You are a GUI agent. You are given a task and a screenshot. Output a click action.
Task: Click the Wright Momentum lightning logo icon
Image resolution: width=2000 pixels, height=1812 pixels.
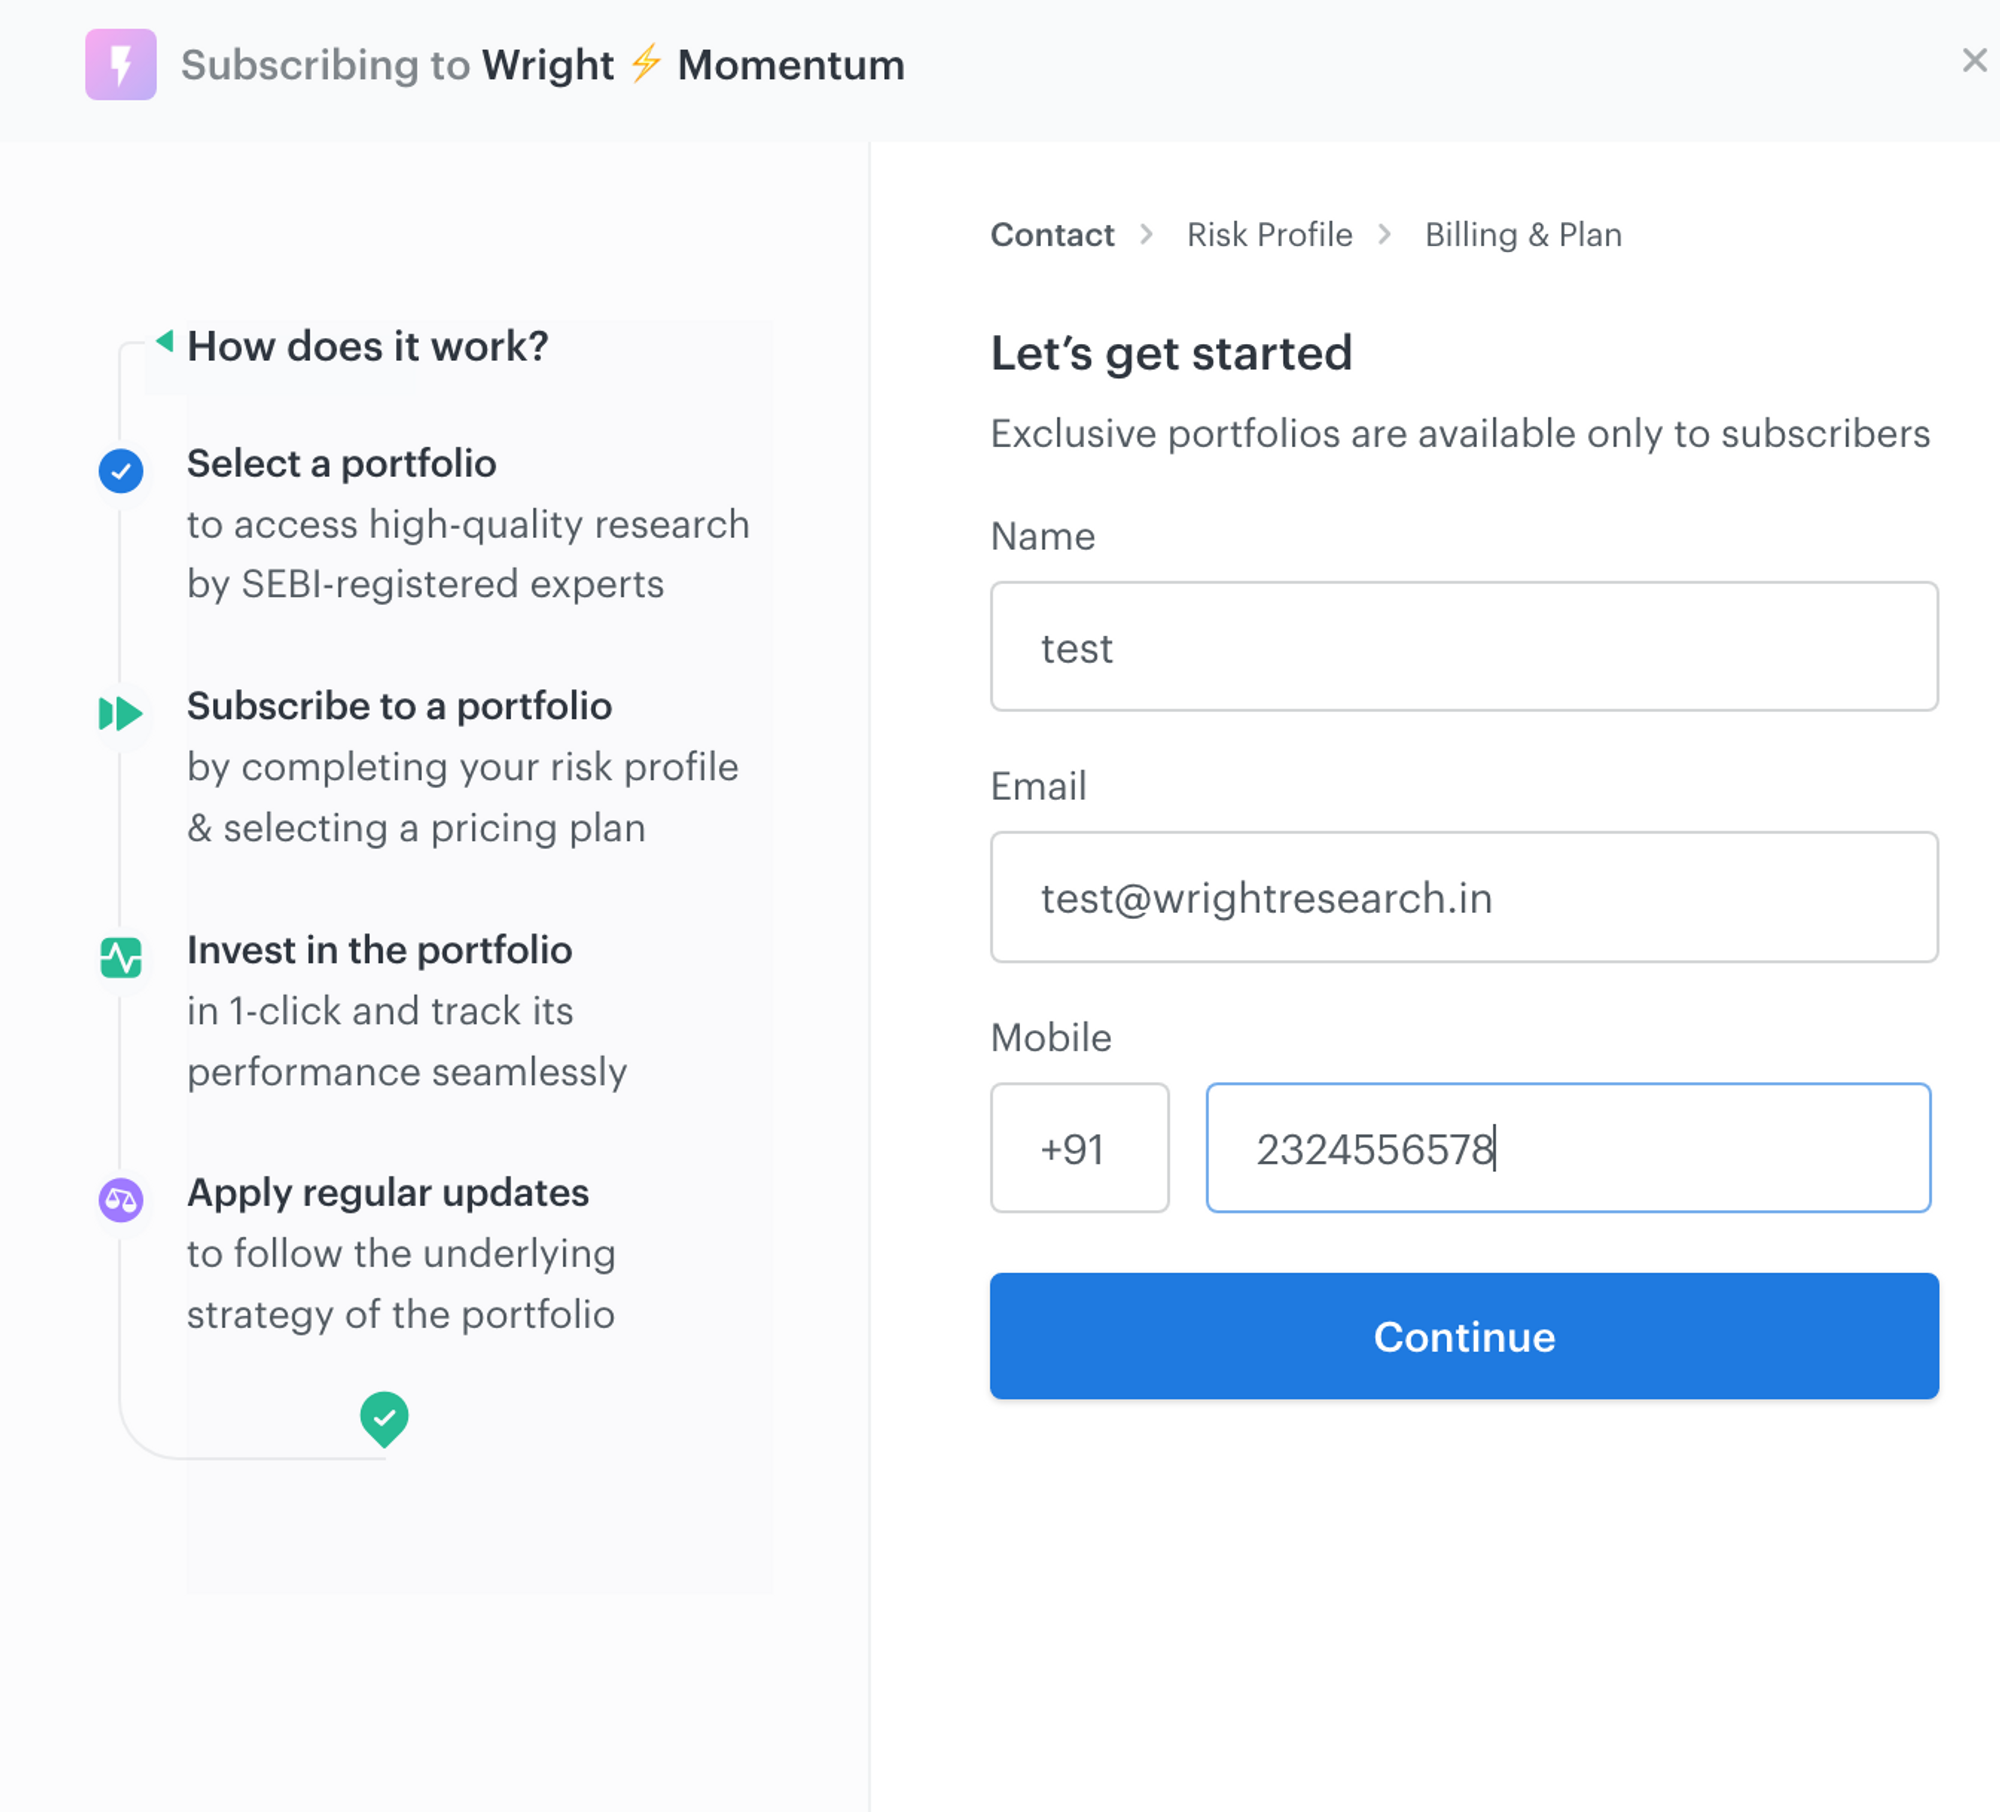[121, 65]
